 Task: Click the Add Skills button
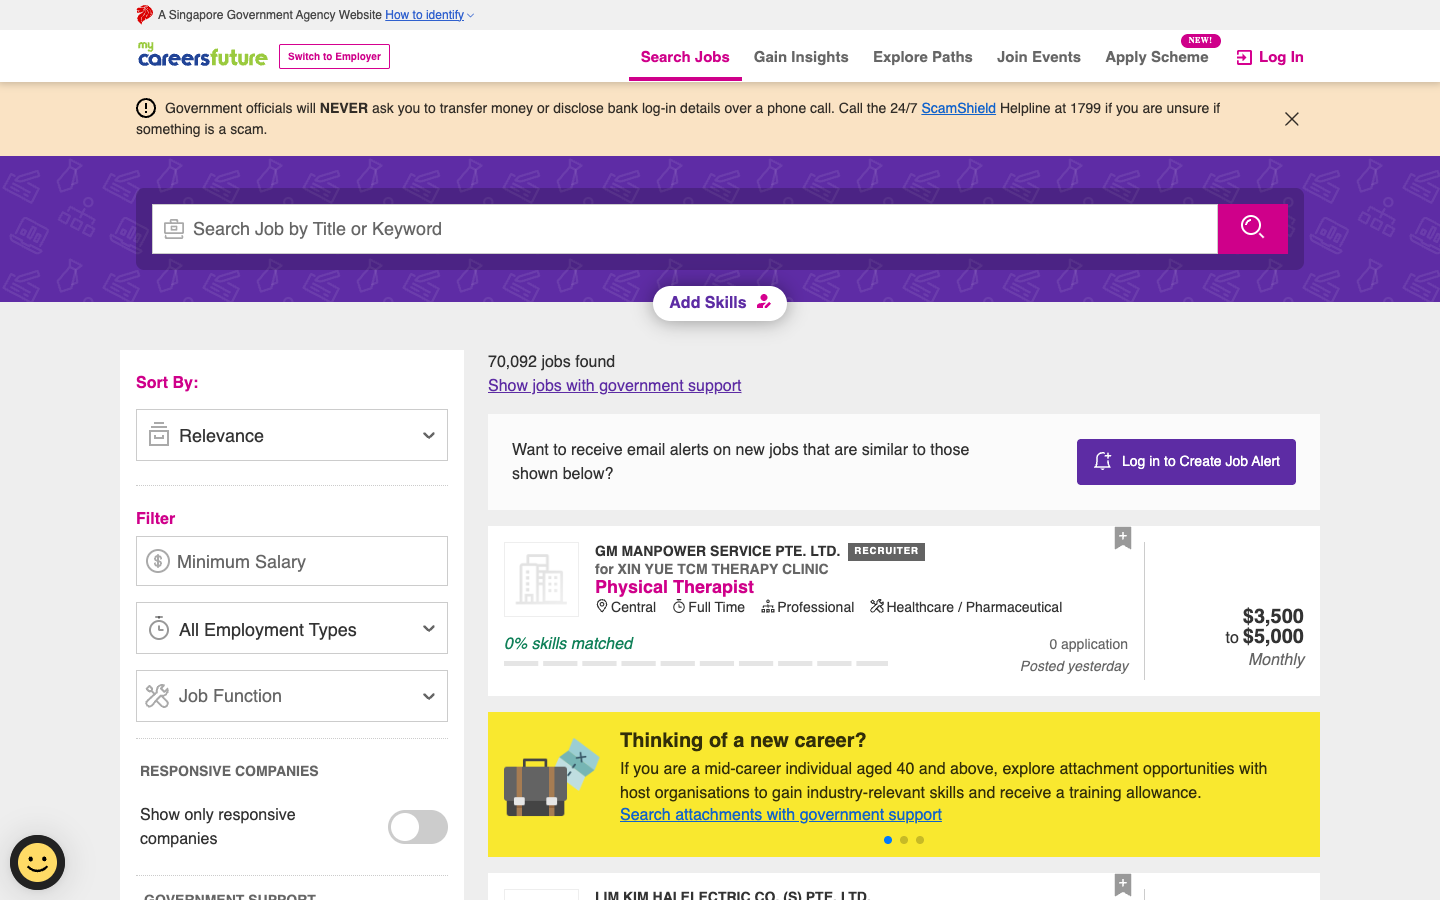click(x=720, y=303)
